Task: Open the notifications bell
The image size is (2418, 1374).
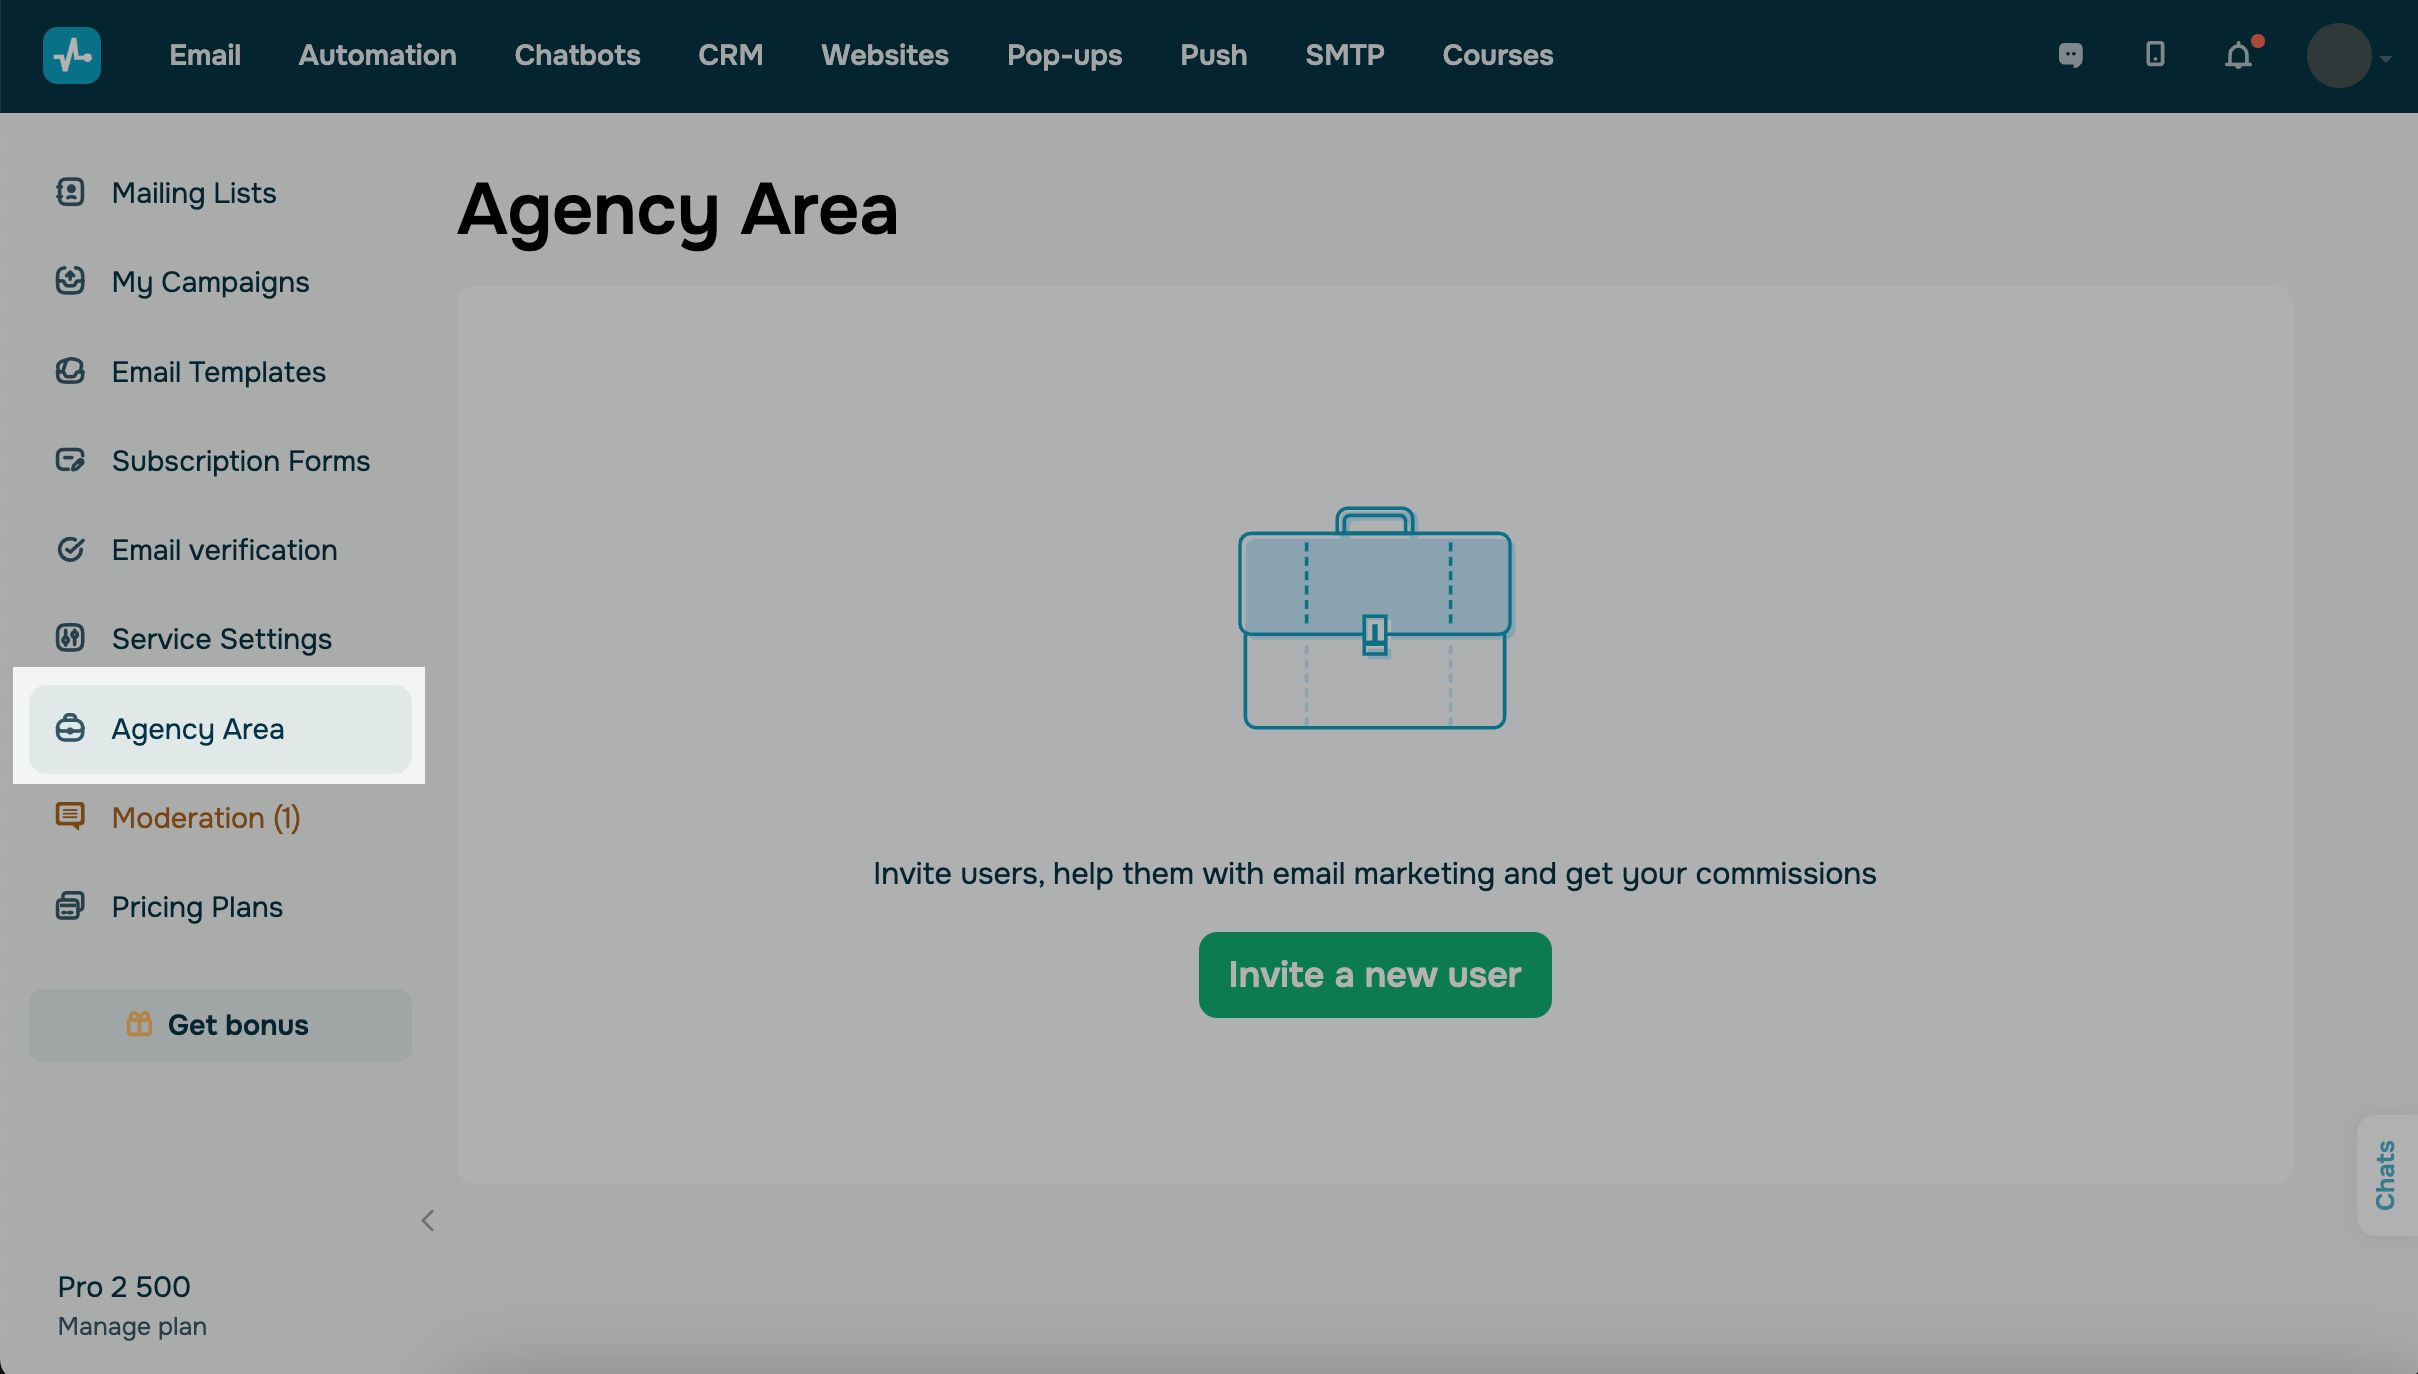Action: [x=2239, y=56]
